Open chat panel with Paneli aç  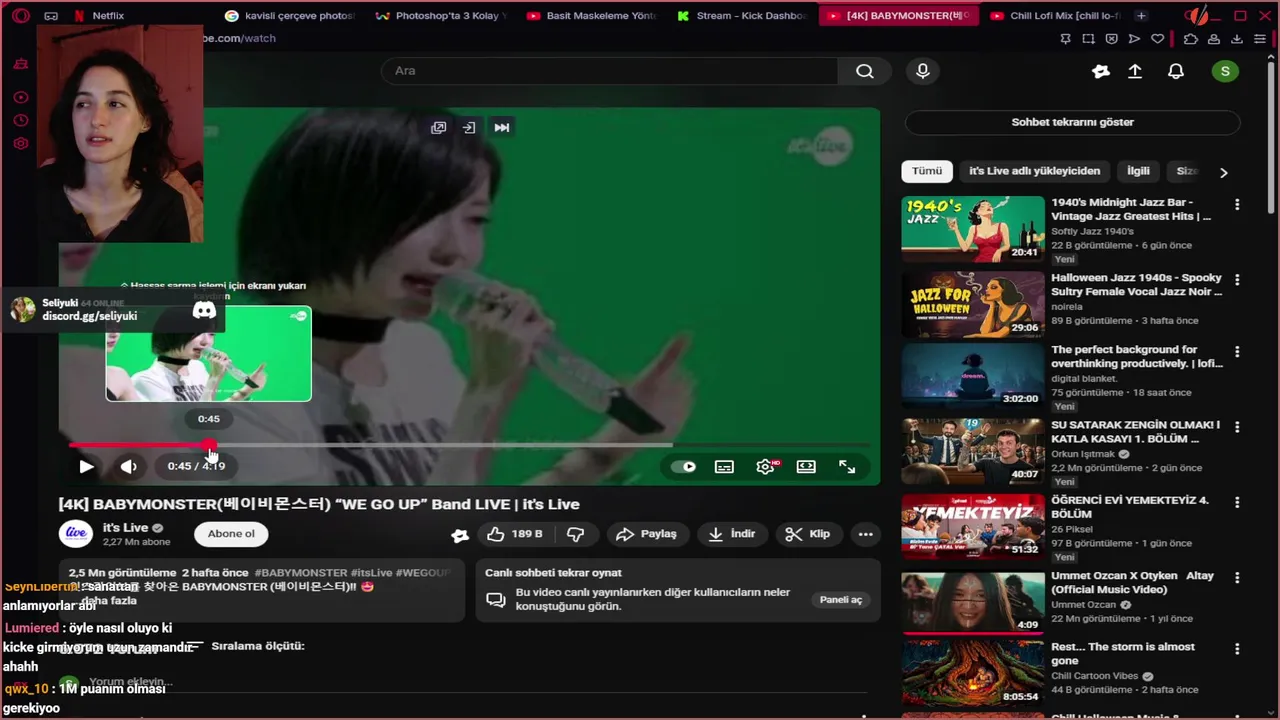[841, 600]
